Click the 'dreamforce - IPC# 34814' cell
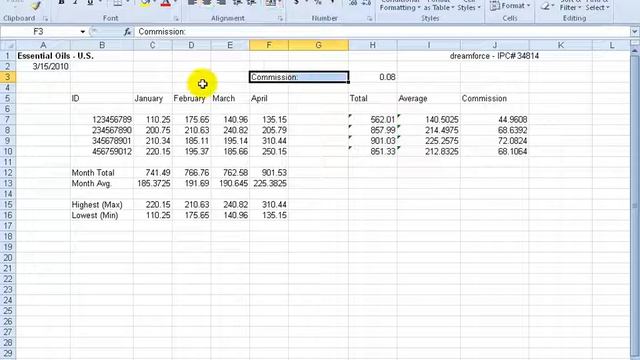The image size is (640, 360). coord(494,56)
